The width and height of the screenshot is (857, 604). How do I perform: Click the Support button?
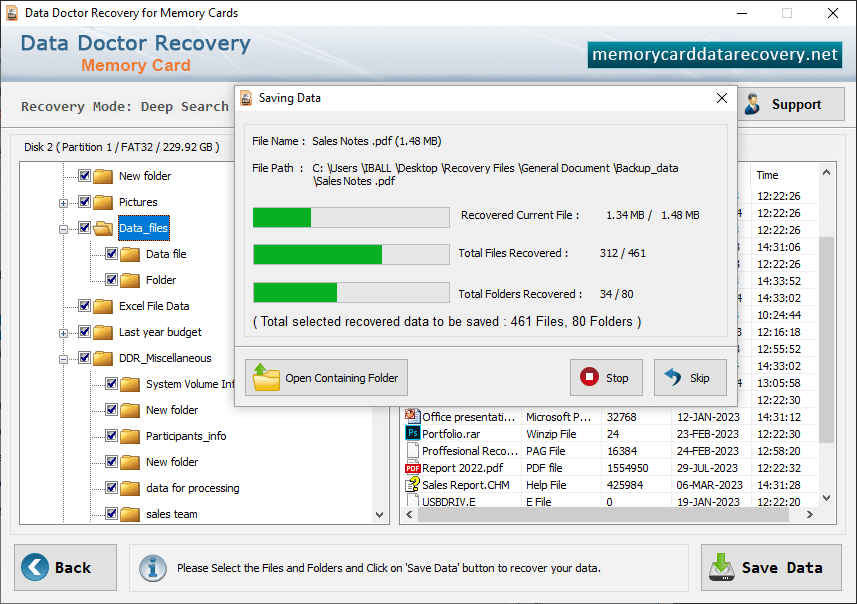(791, 104)
